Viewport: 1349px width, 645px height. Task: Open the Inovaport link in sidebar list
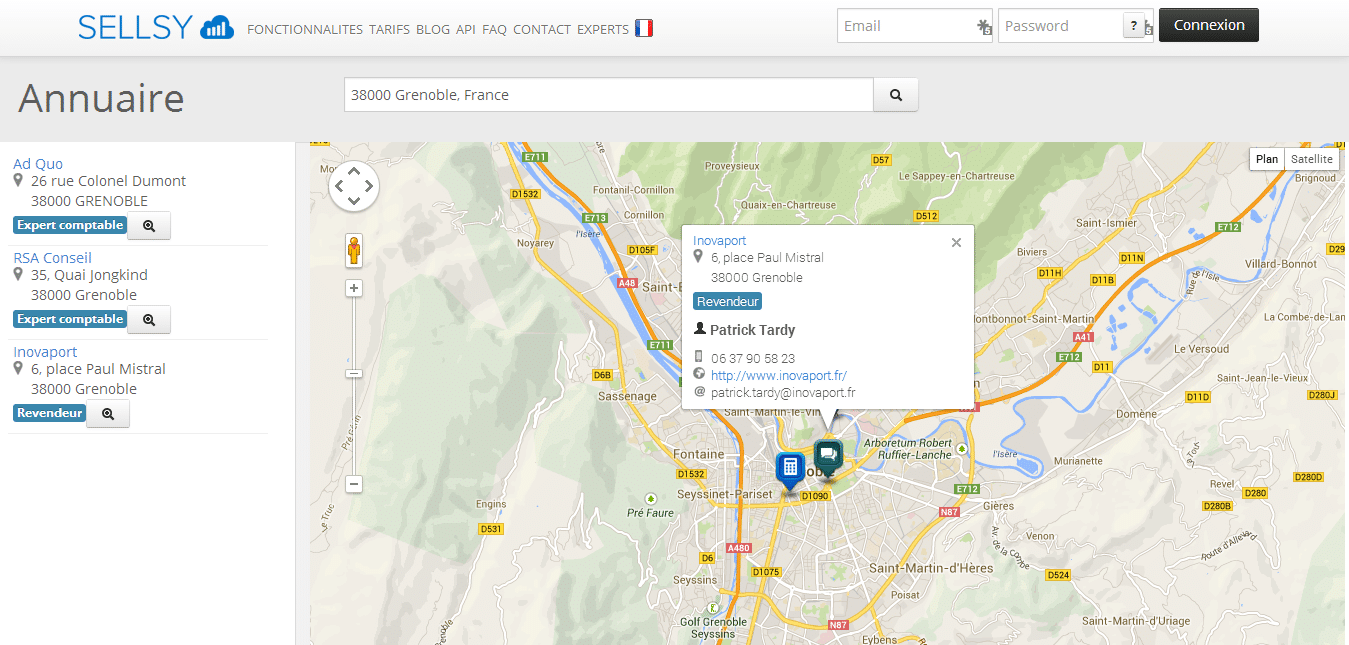point(45,352)
